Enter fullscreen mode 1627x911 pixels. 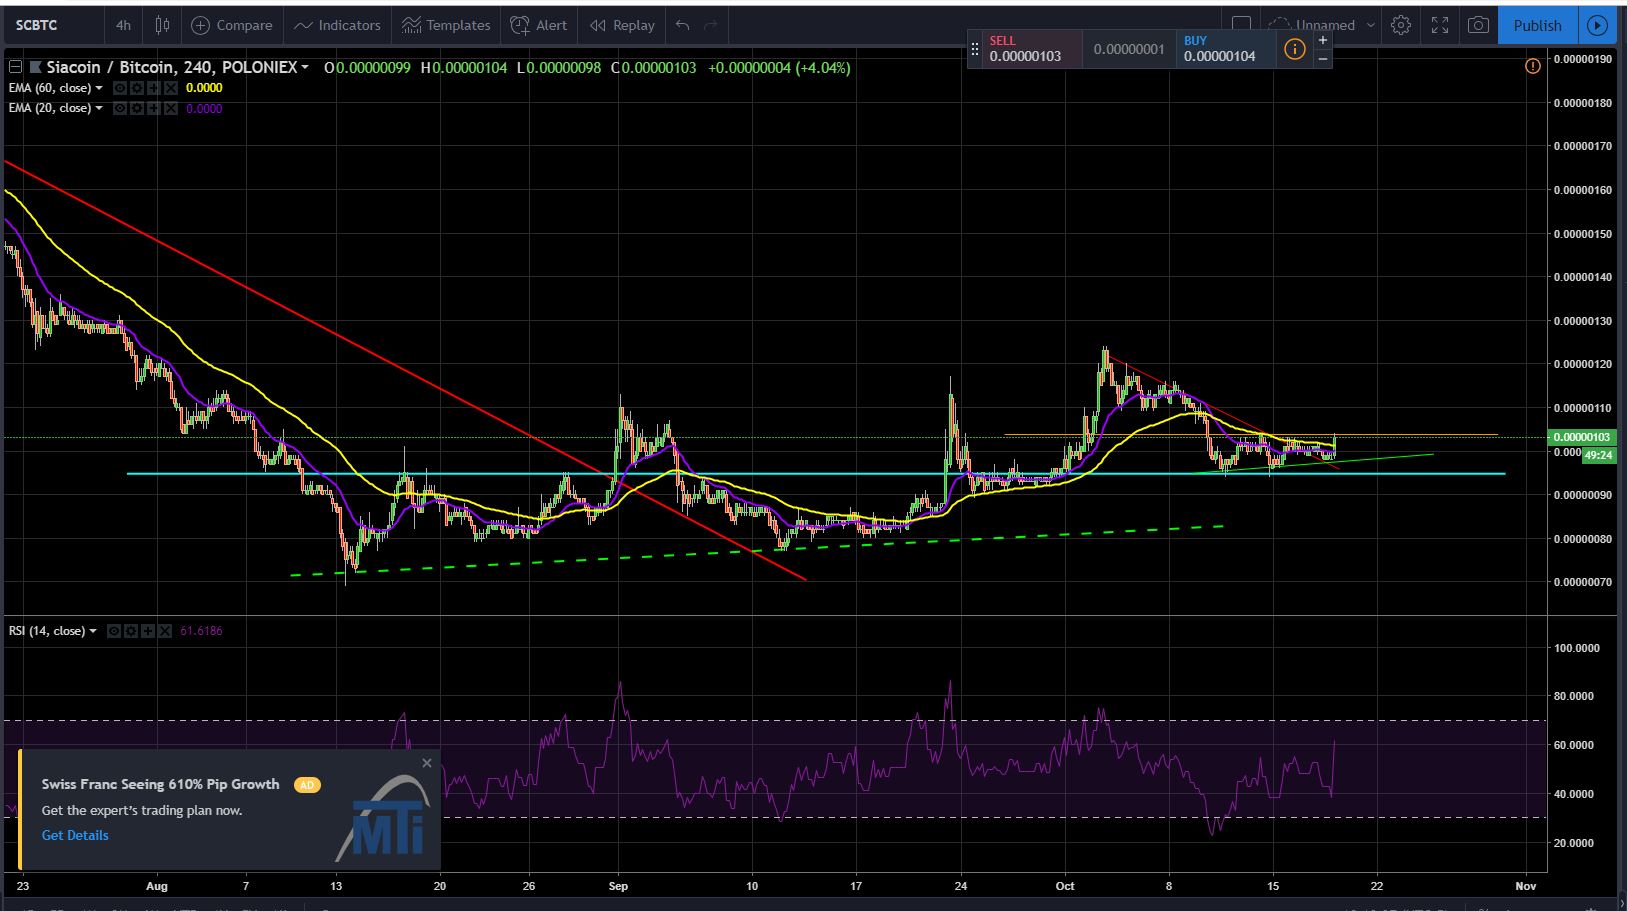pyautogui.click(x=1440, y=25)
